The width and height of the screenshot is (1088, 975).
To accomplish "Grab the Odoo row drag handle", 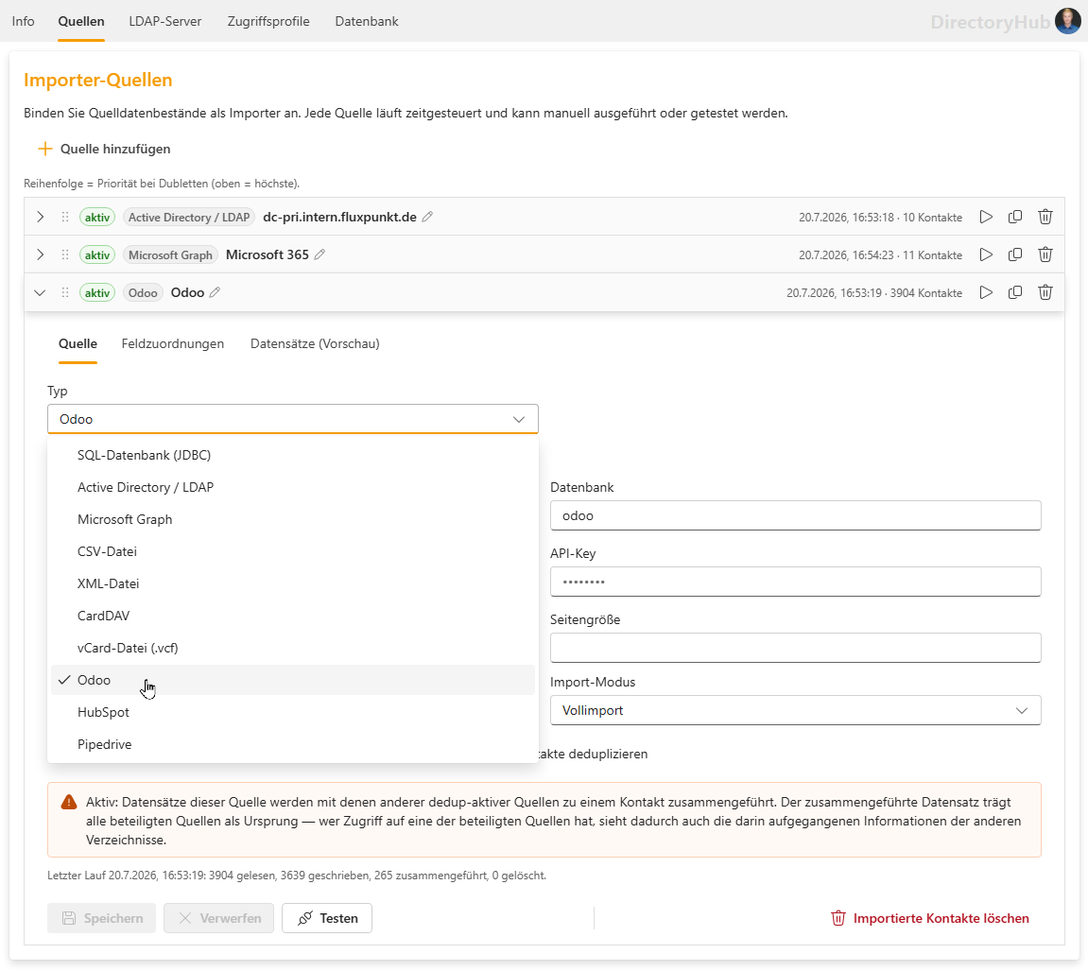I will (65, 293).
